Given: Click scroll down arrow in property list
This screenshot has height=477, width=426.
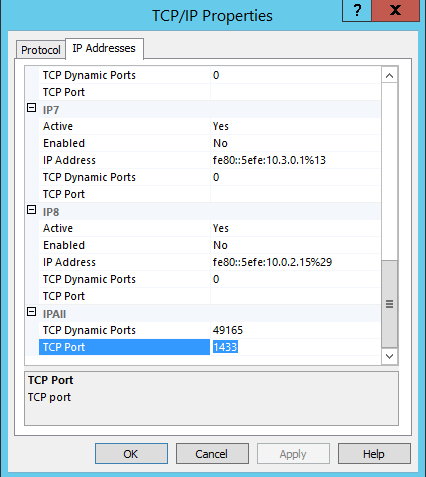Looking at the screenshot, I should (x=389, y=356).
